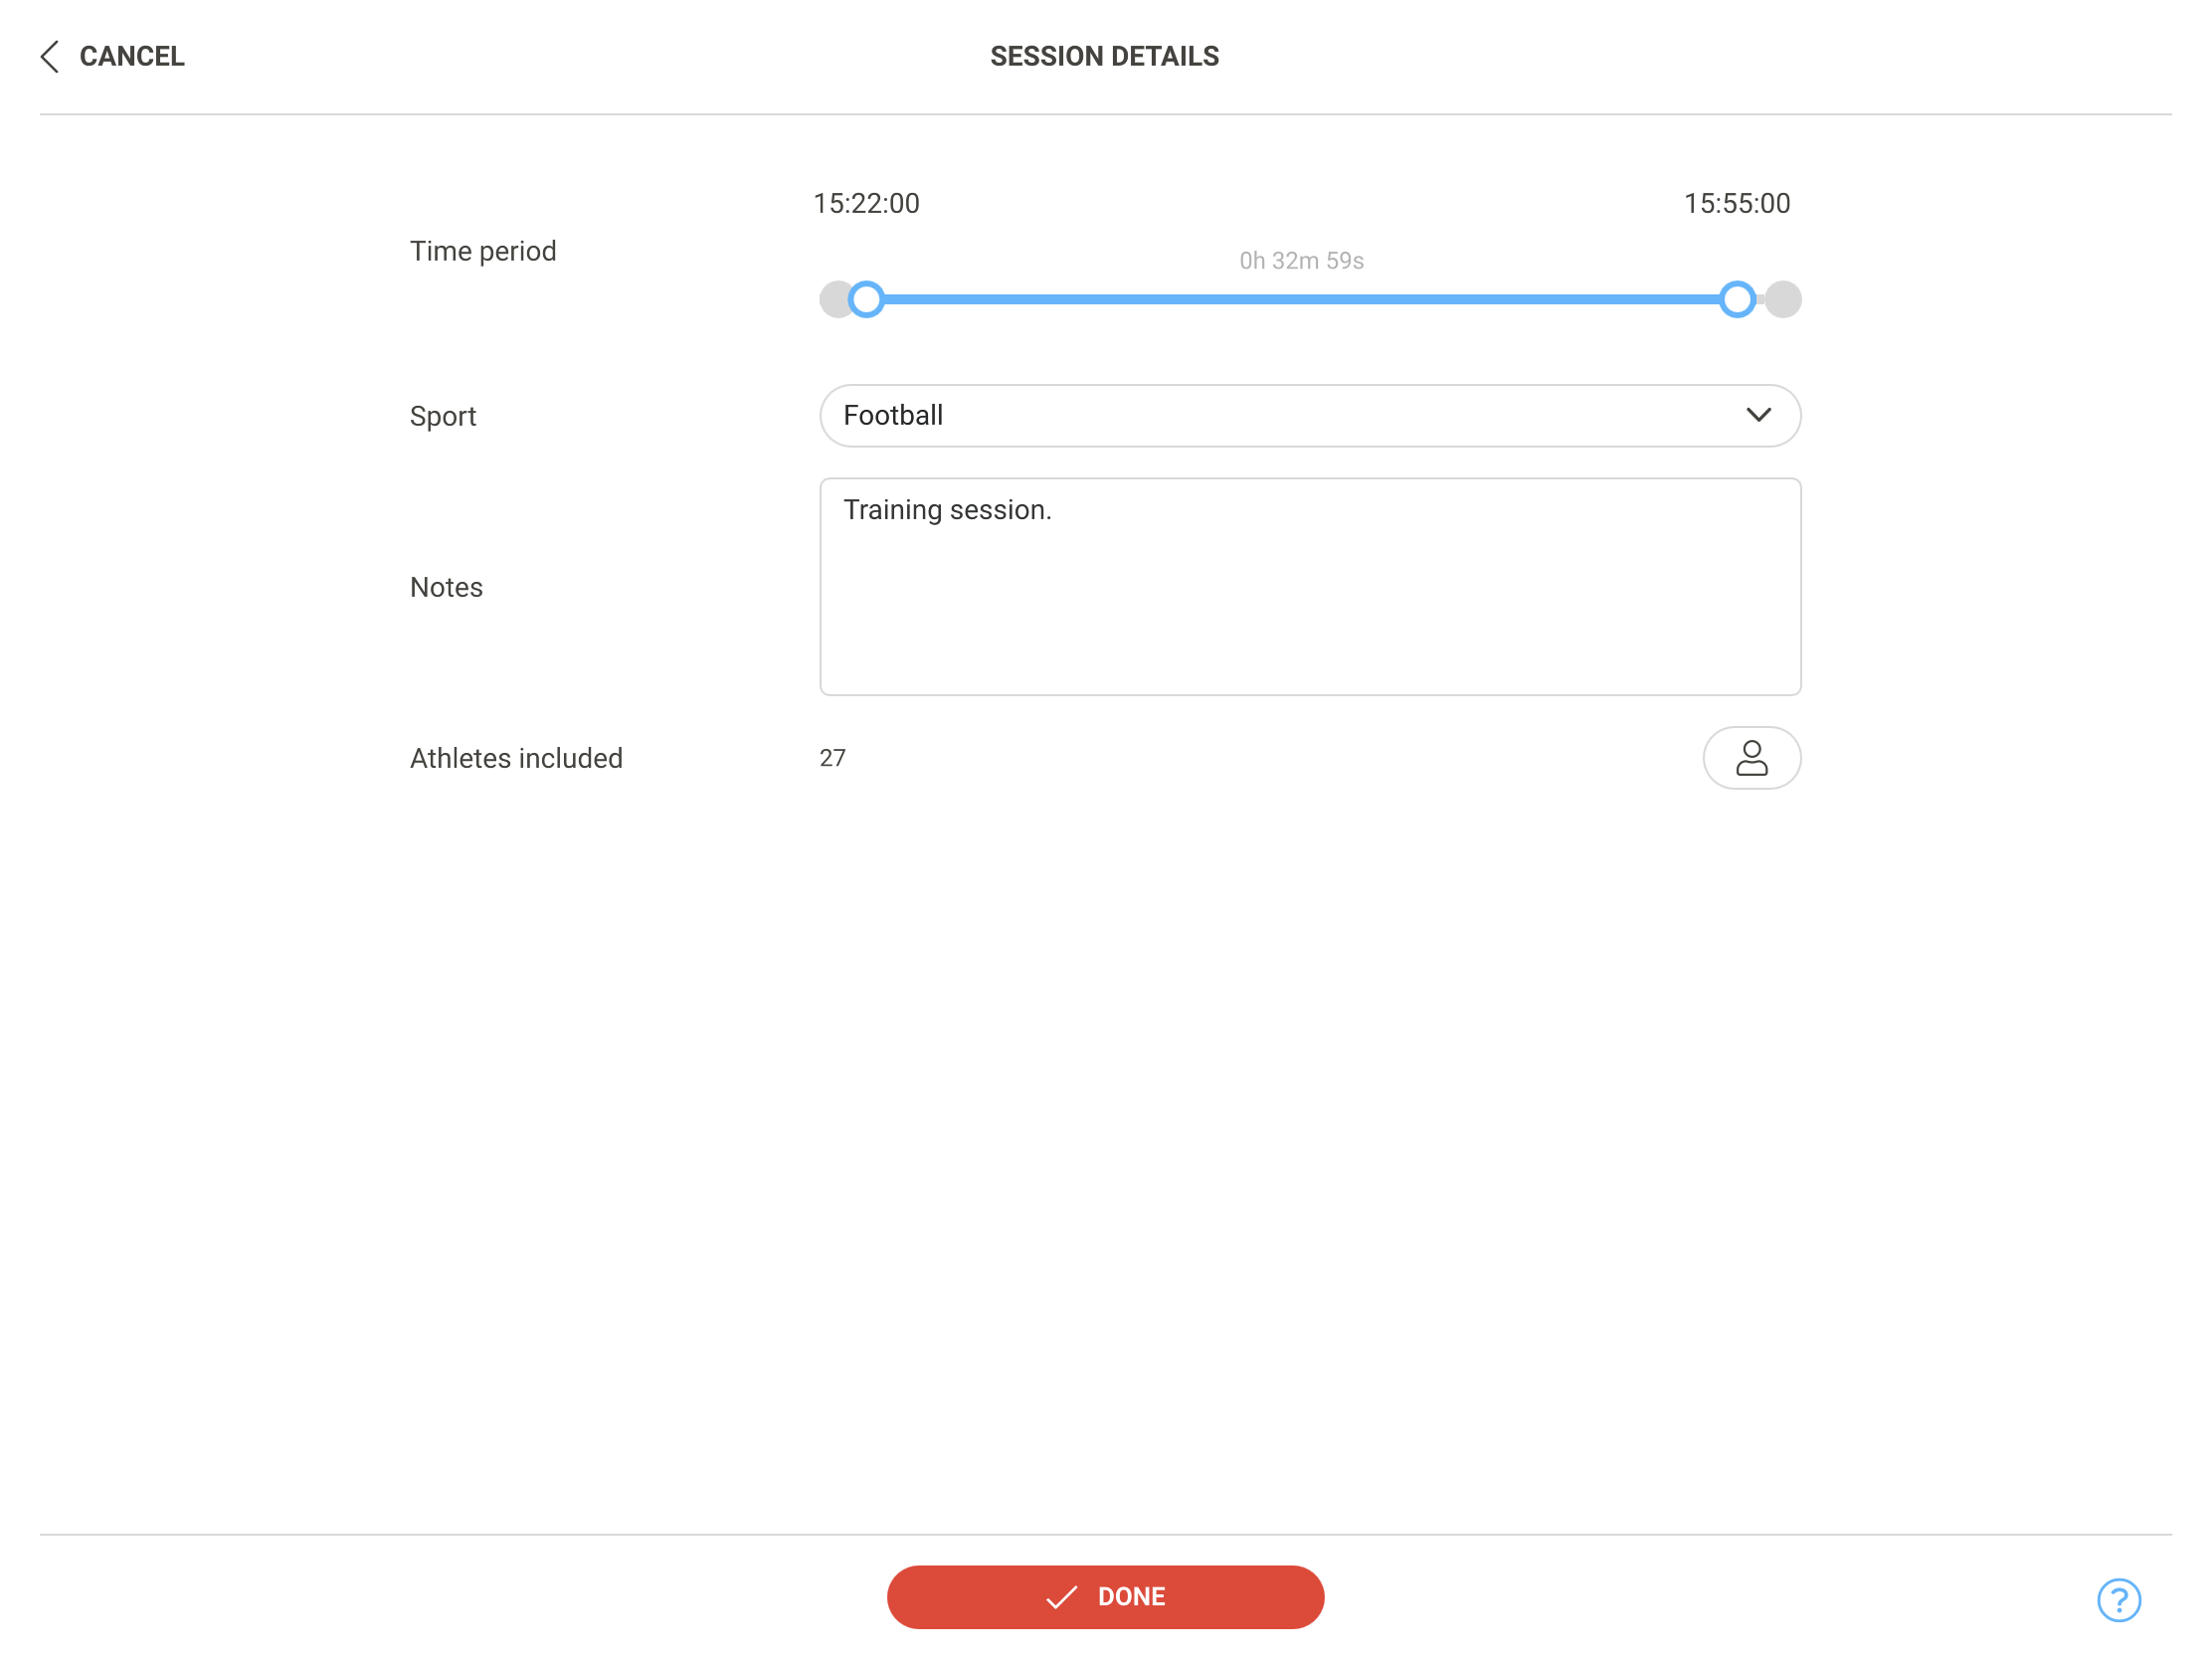Click the checkmark icon on Done button

[1061, 1597]
